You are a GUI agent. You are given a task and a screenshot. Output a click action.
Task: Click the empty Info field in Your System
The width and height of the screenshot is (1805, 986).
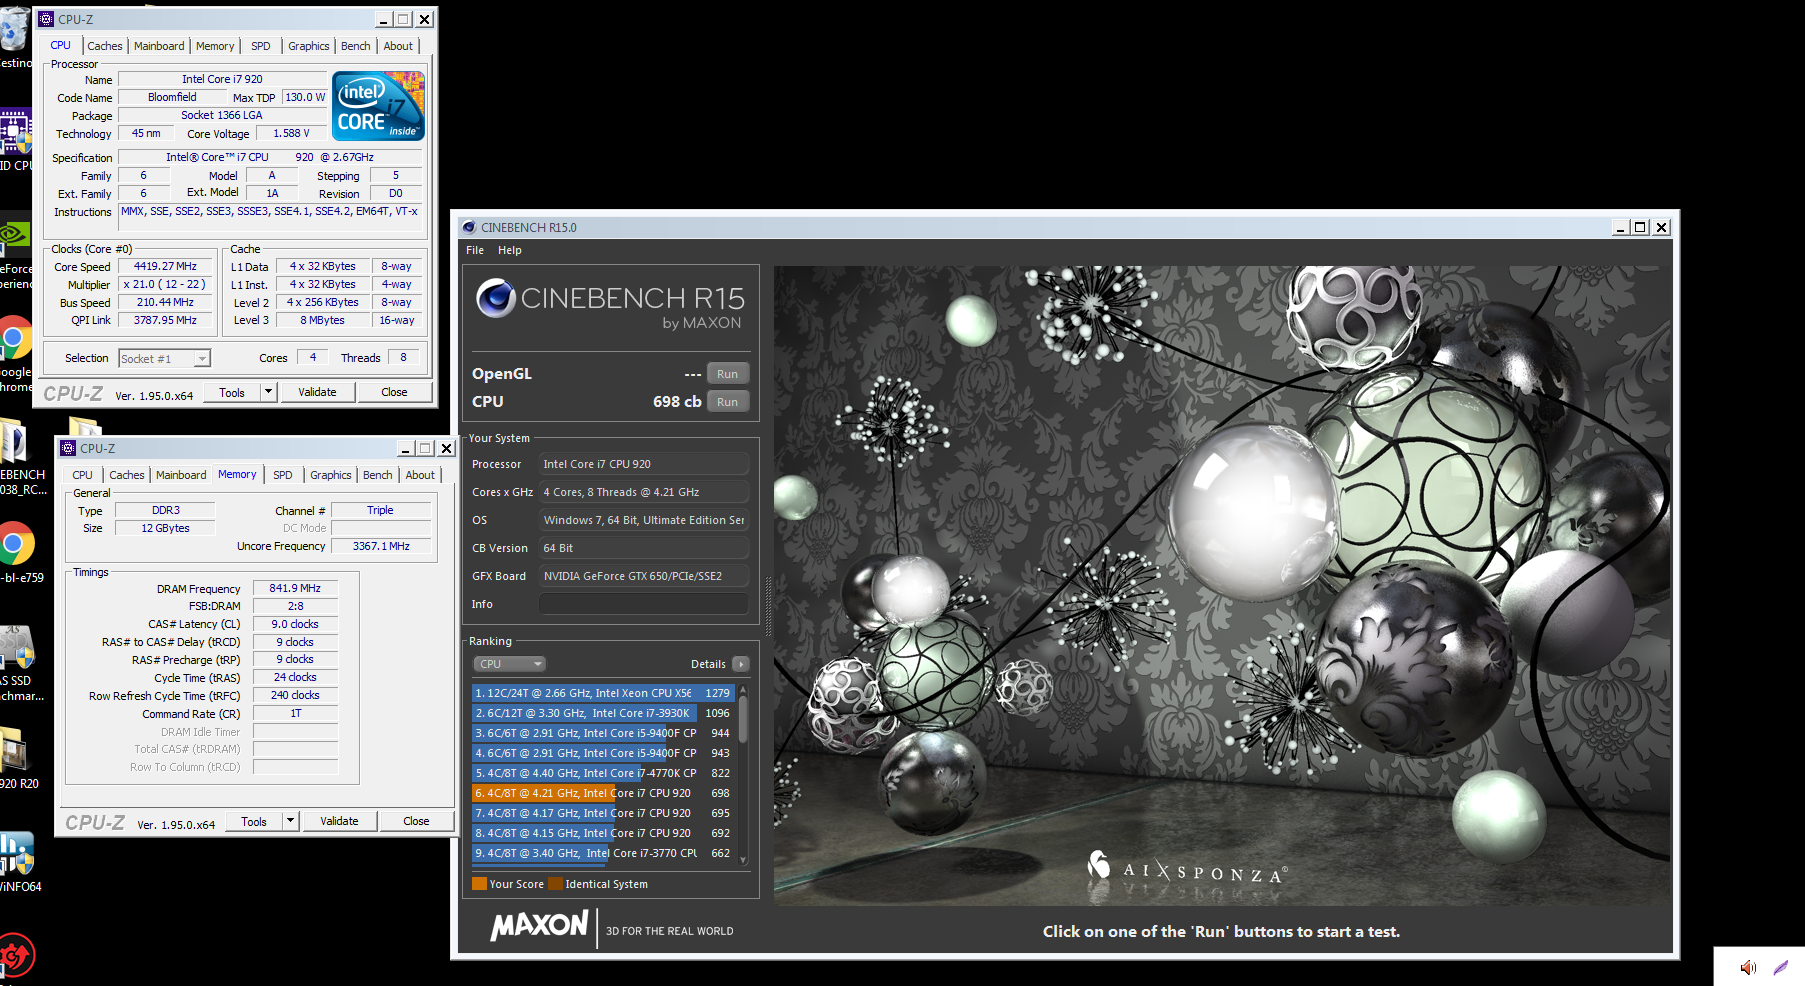[644, 604]
